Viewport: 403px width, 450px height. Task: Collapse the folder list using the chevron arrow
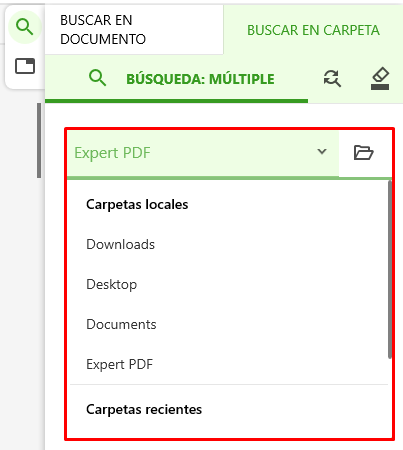(x=322, y=152)
